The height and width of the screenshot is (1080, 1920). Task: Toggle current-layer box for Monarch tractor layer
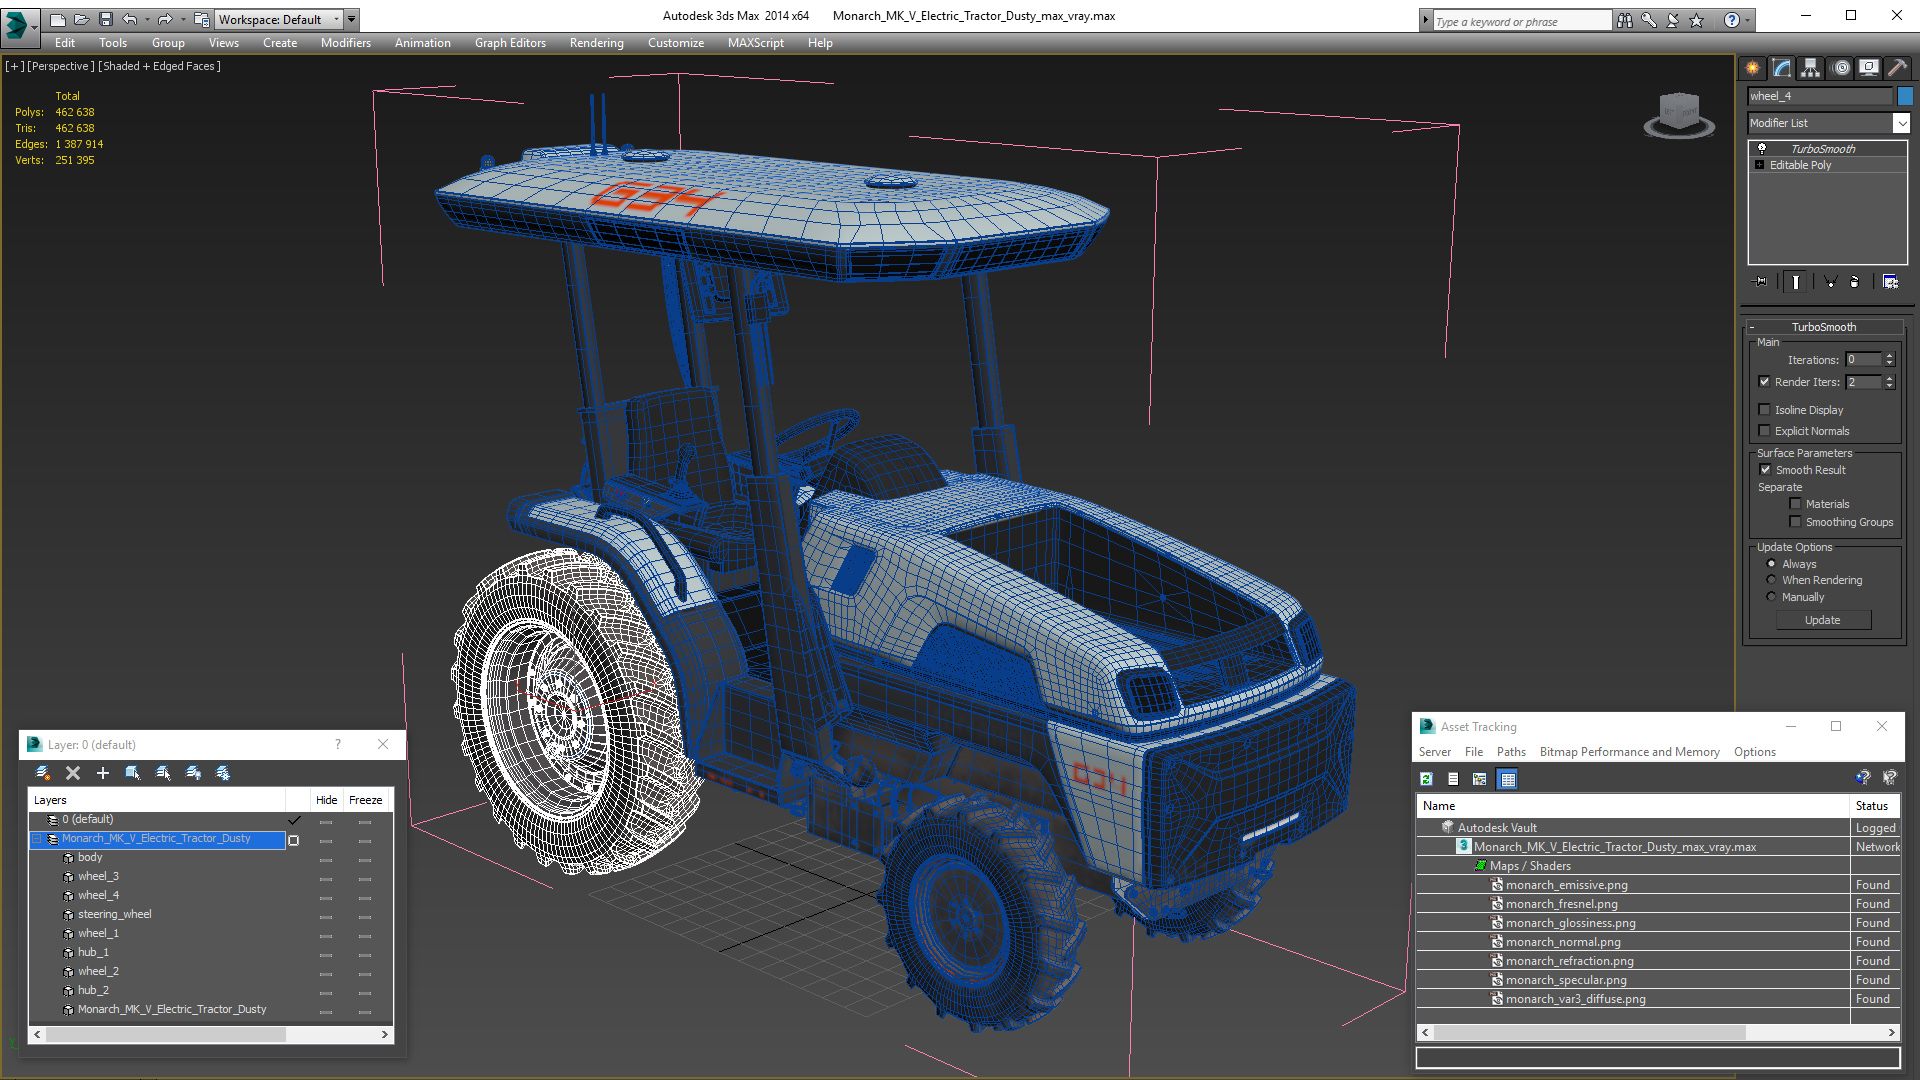pos(294,840)
